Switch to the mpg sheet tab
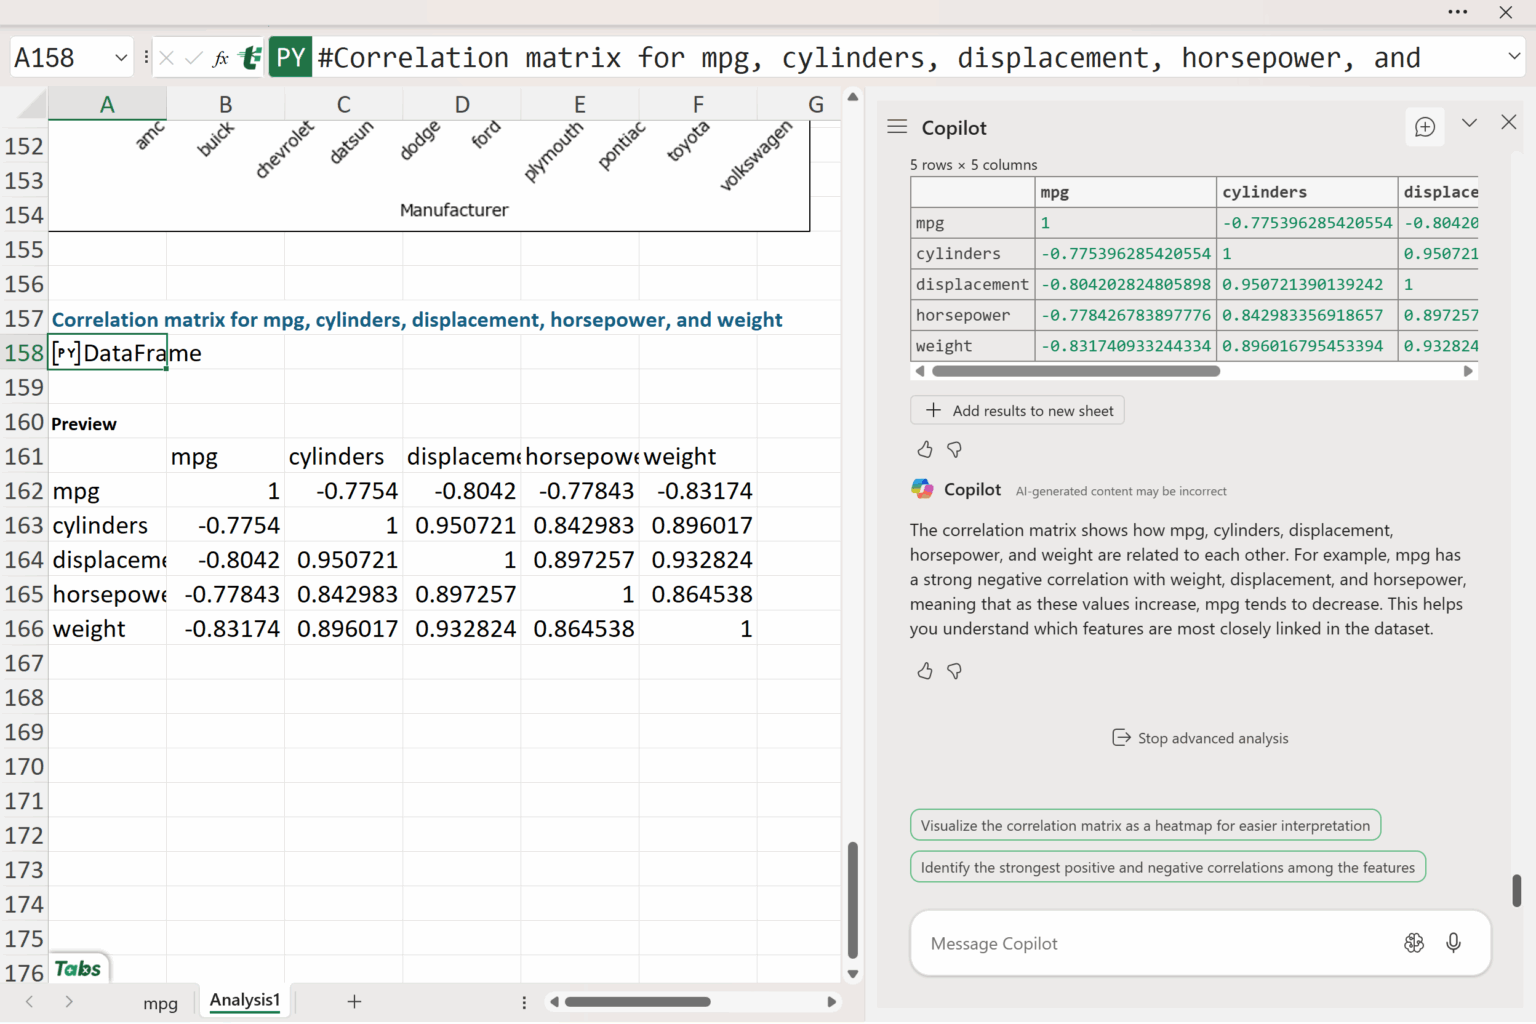Image resolution: width=1536 pixels, height=1024 pixels. (160, 1003)
